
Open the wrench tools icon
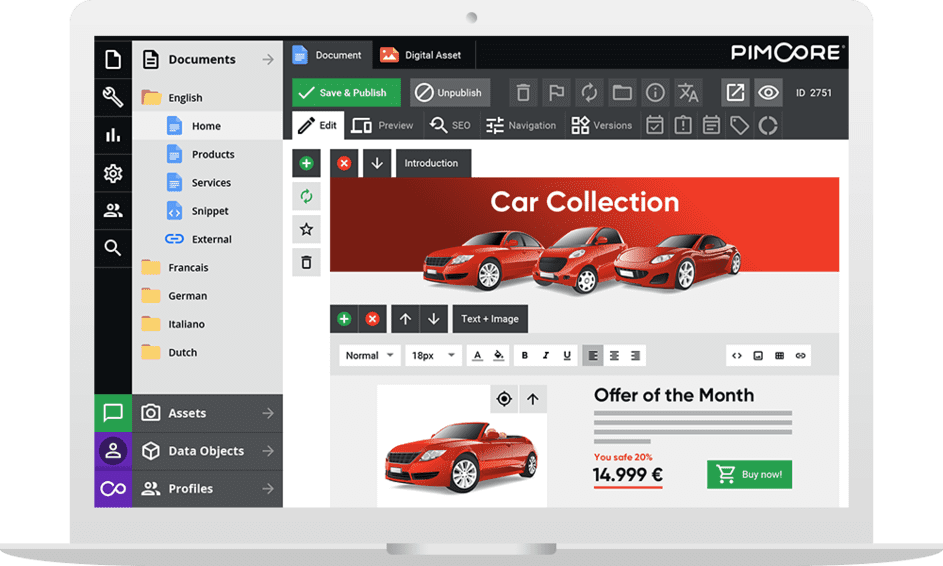(x=113, y=97)
